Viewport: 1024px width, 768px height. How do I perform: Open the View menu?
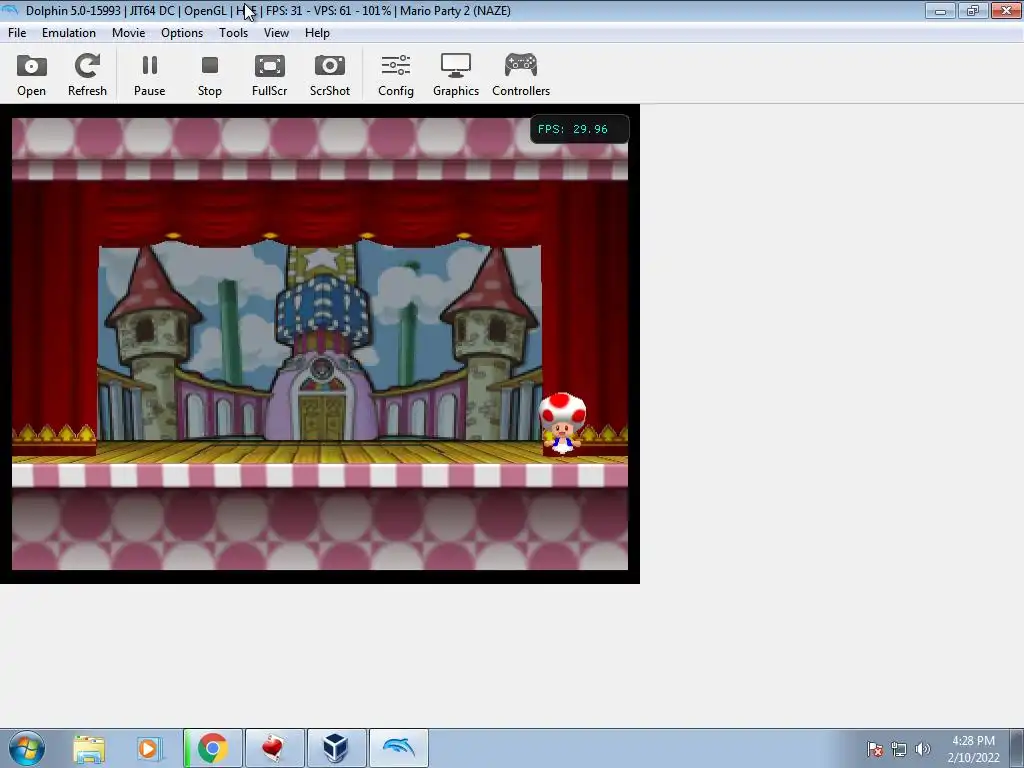click(276, 33)
